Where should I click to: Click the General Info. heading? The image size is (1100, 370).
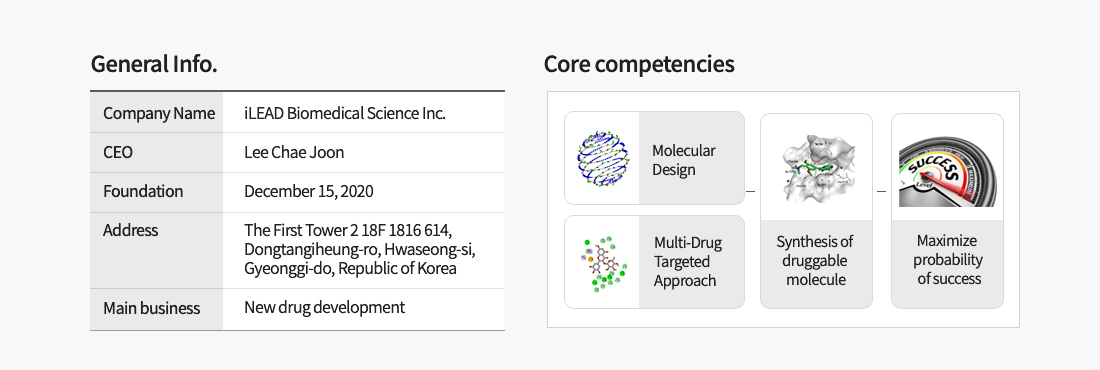154,64
